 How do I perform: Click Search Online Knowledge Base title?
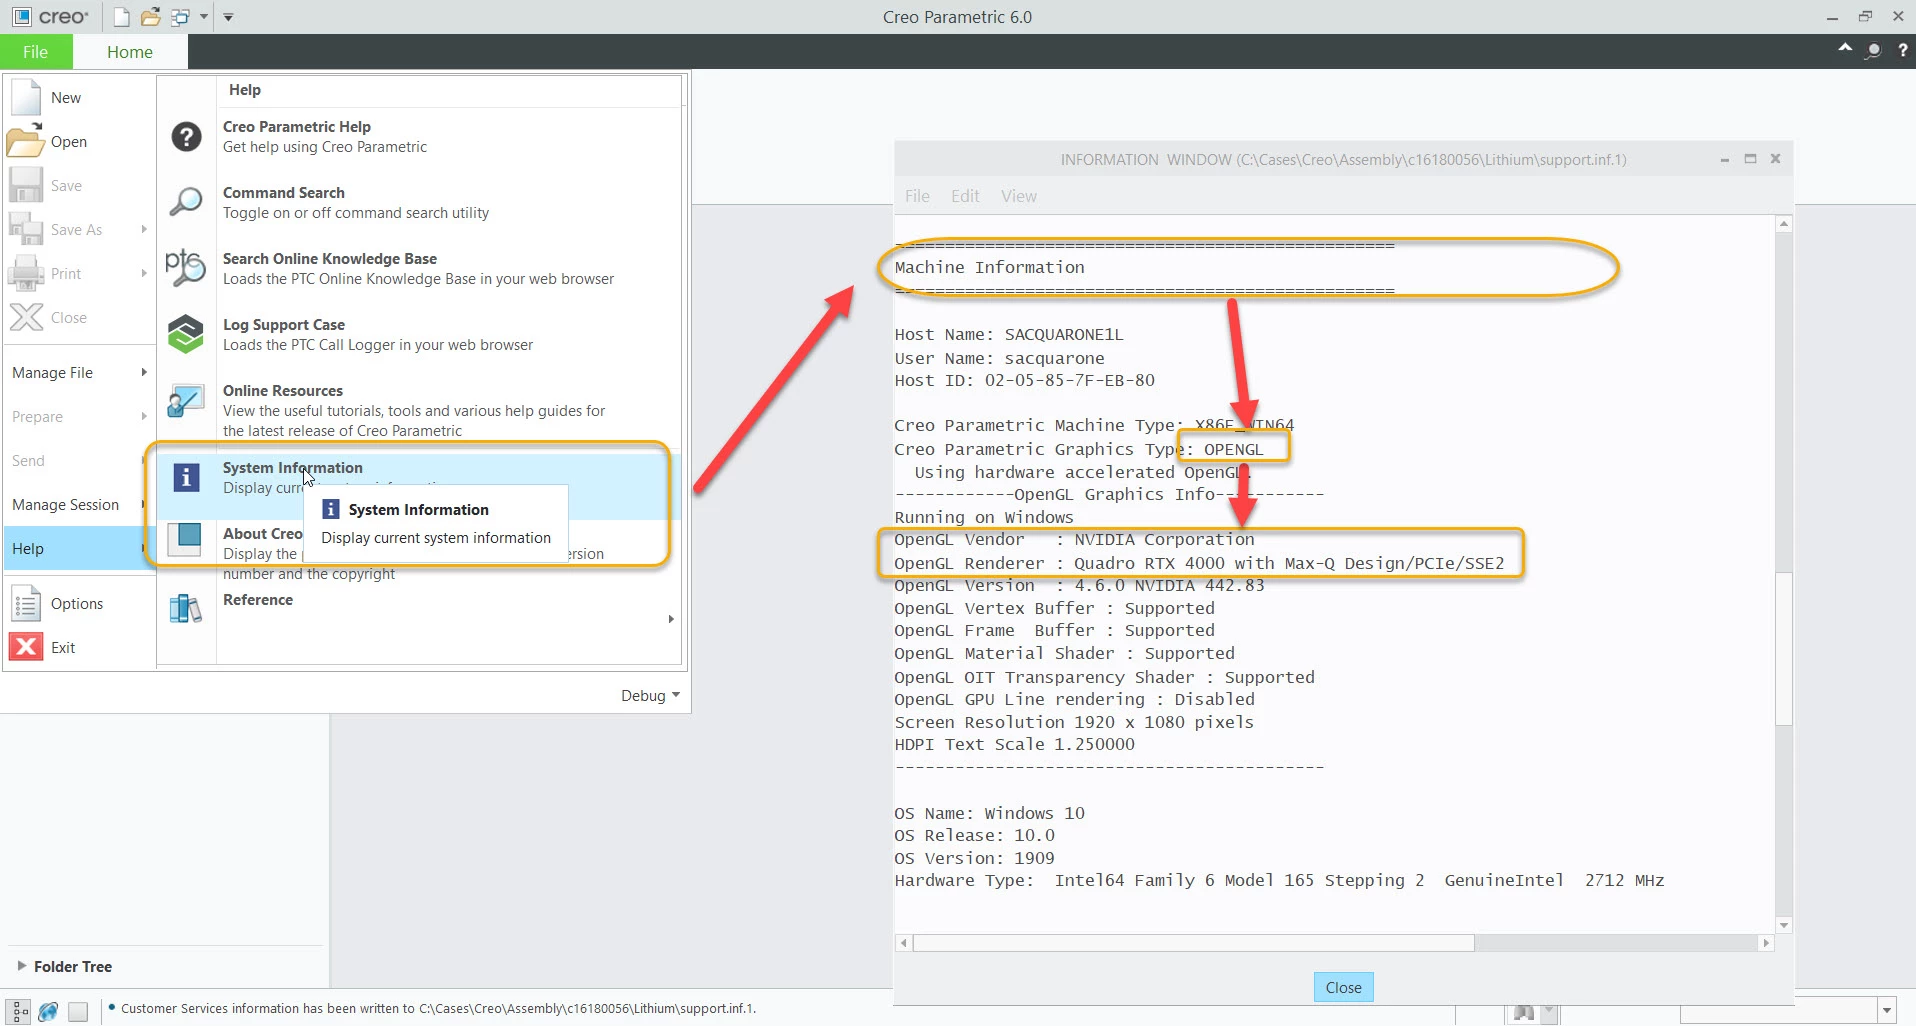(x=330, y=258)
